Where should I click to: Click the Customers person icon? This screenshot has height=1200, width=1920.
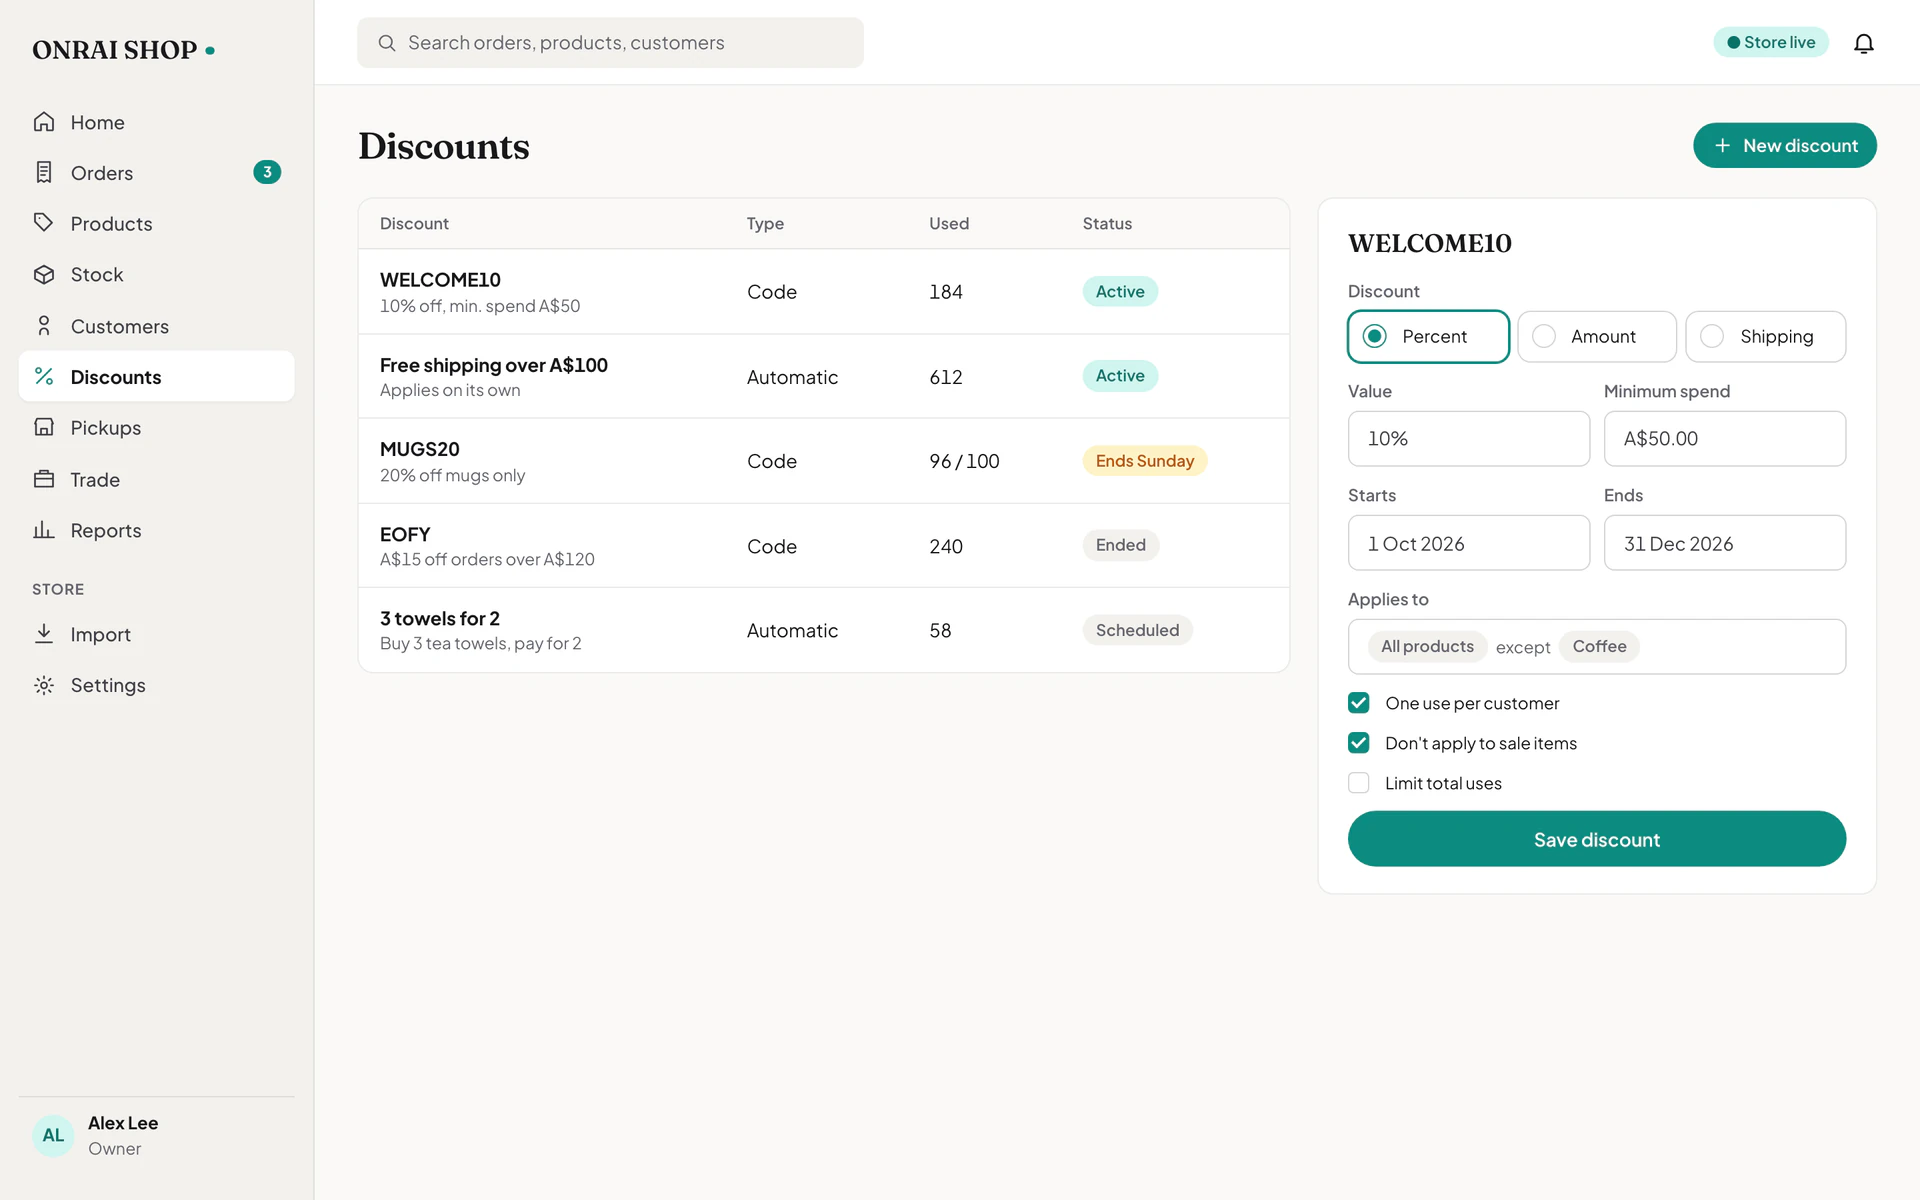[44, 326]
